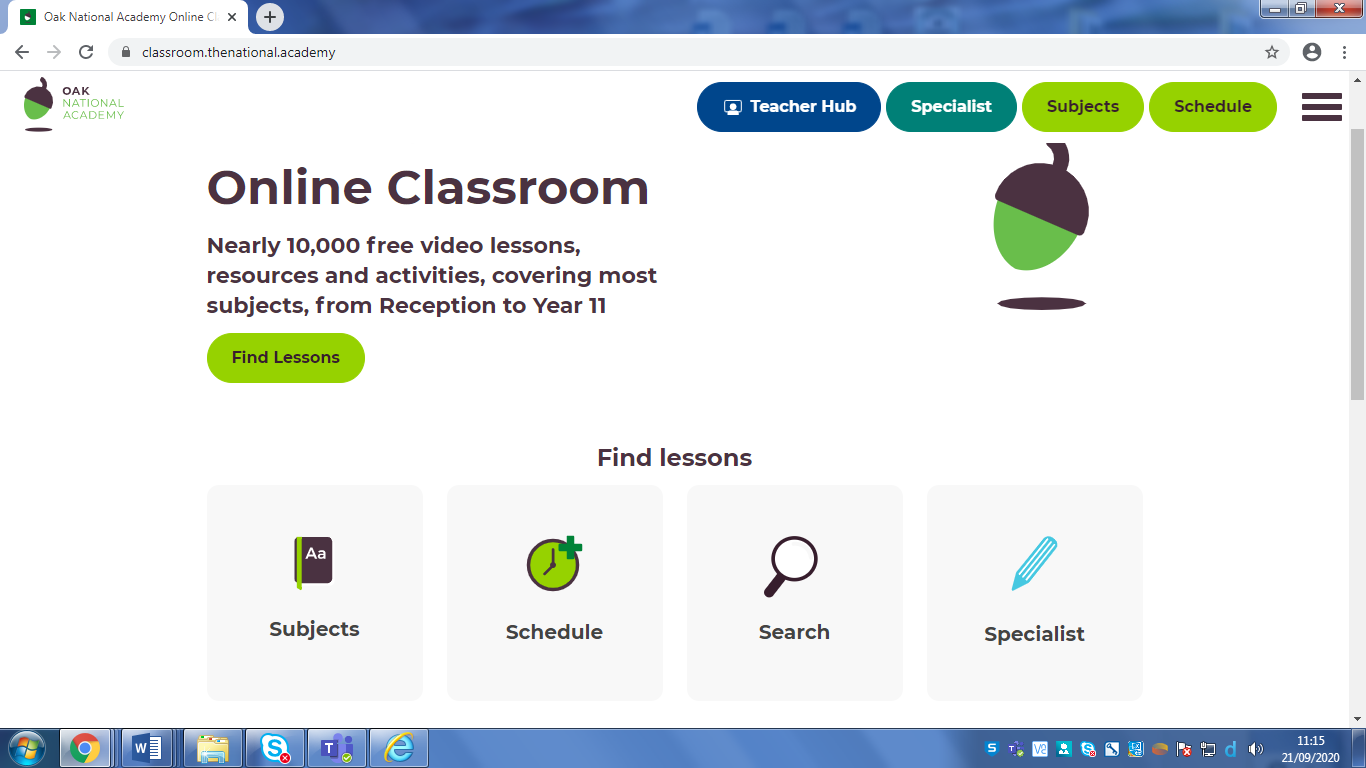Open Microsoft Teams from the taskbar
Screen dimensions: 1366x768
tap(337, 748)
